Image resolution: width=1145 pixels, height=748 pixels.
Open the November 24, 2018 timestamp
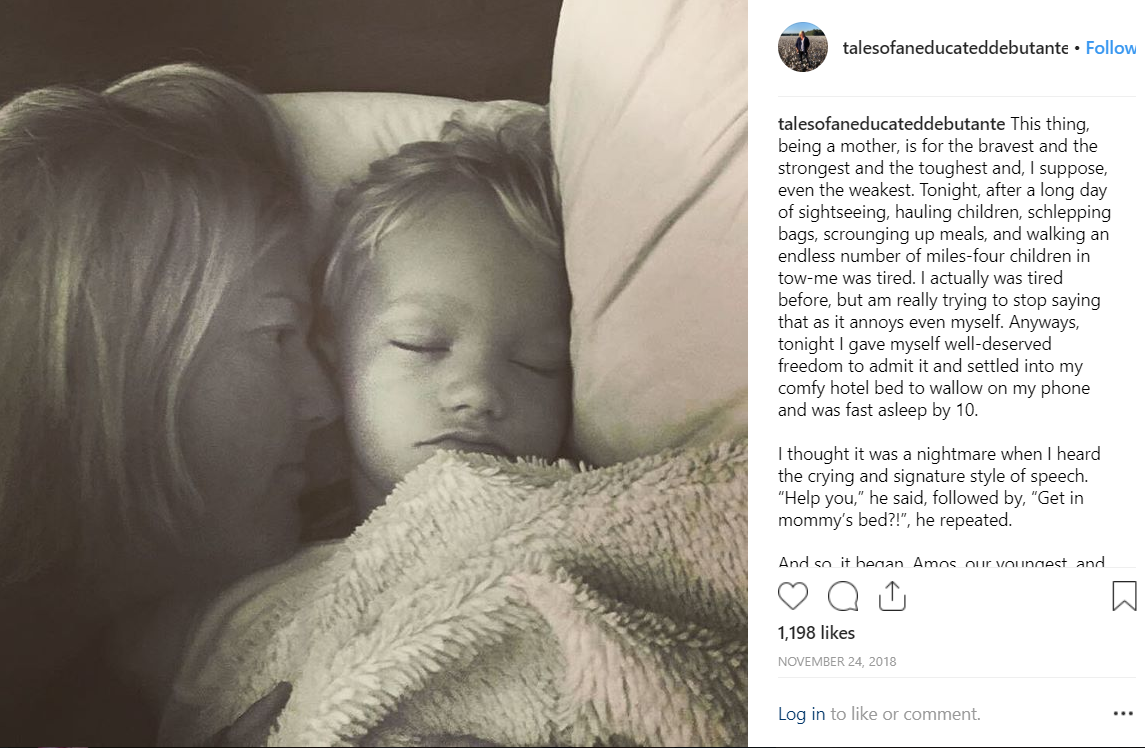(837, 662)
